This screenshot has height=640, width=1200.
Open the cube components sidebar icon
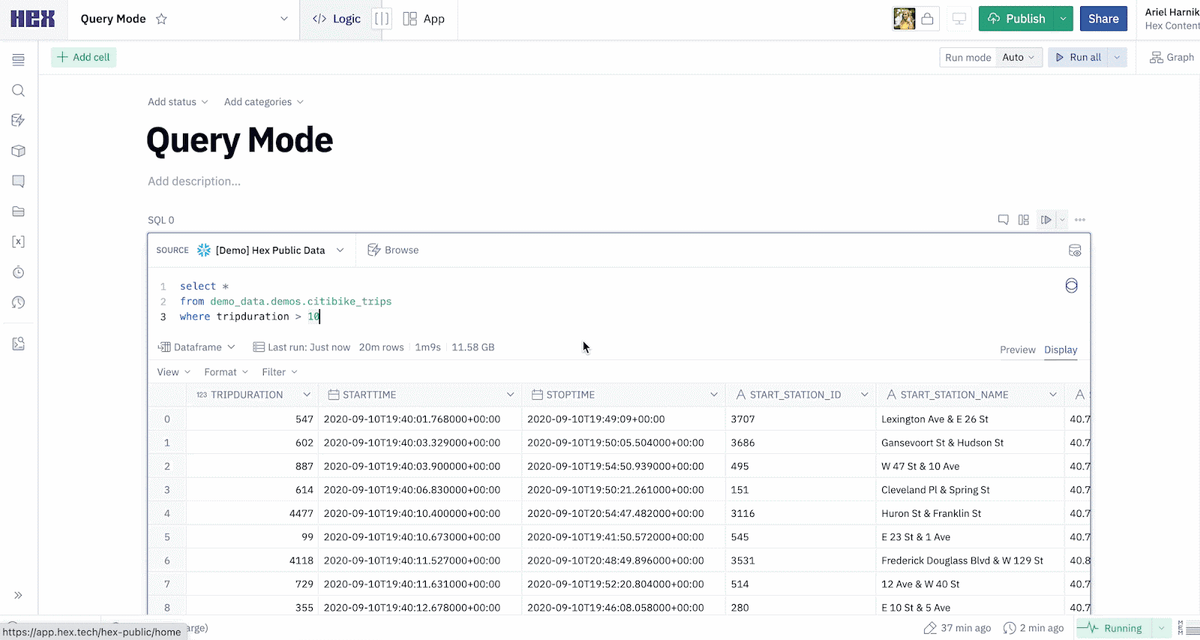click(18, 151)
